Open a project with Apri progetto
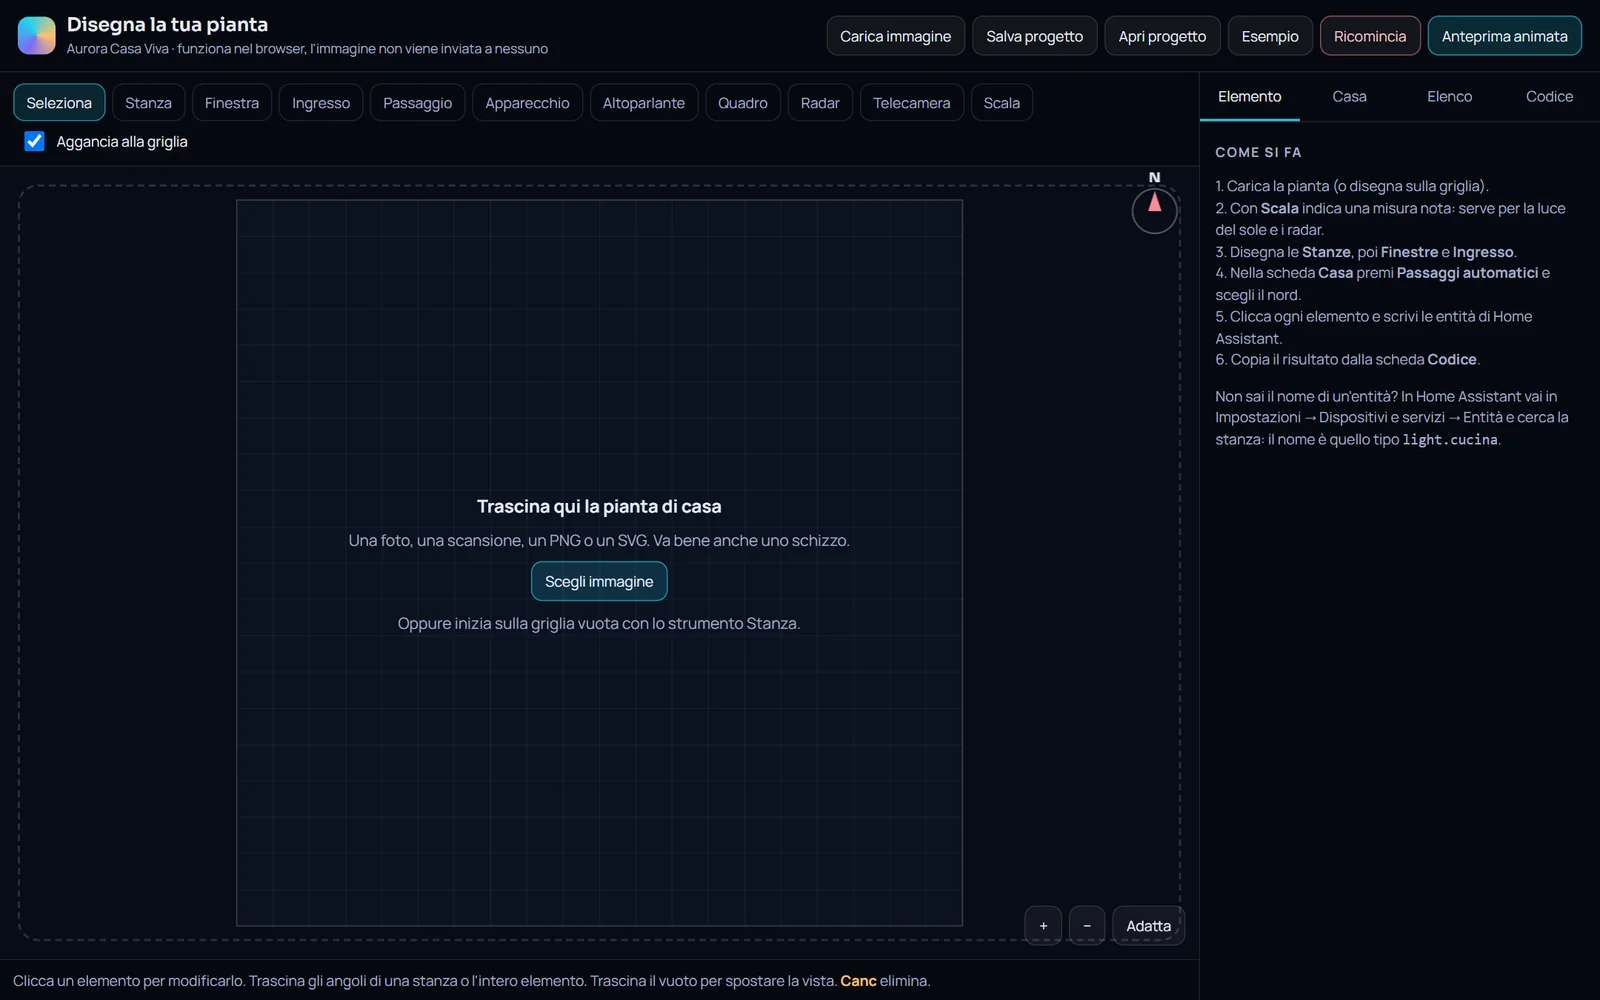Screen dimensions: 1600x1000 pyautogui.click(x=1162, y=36)
